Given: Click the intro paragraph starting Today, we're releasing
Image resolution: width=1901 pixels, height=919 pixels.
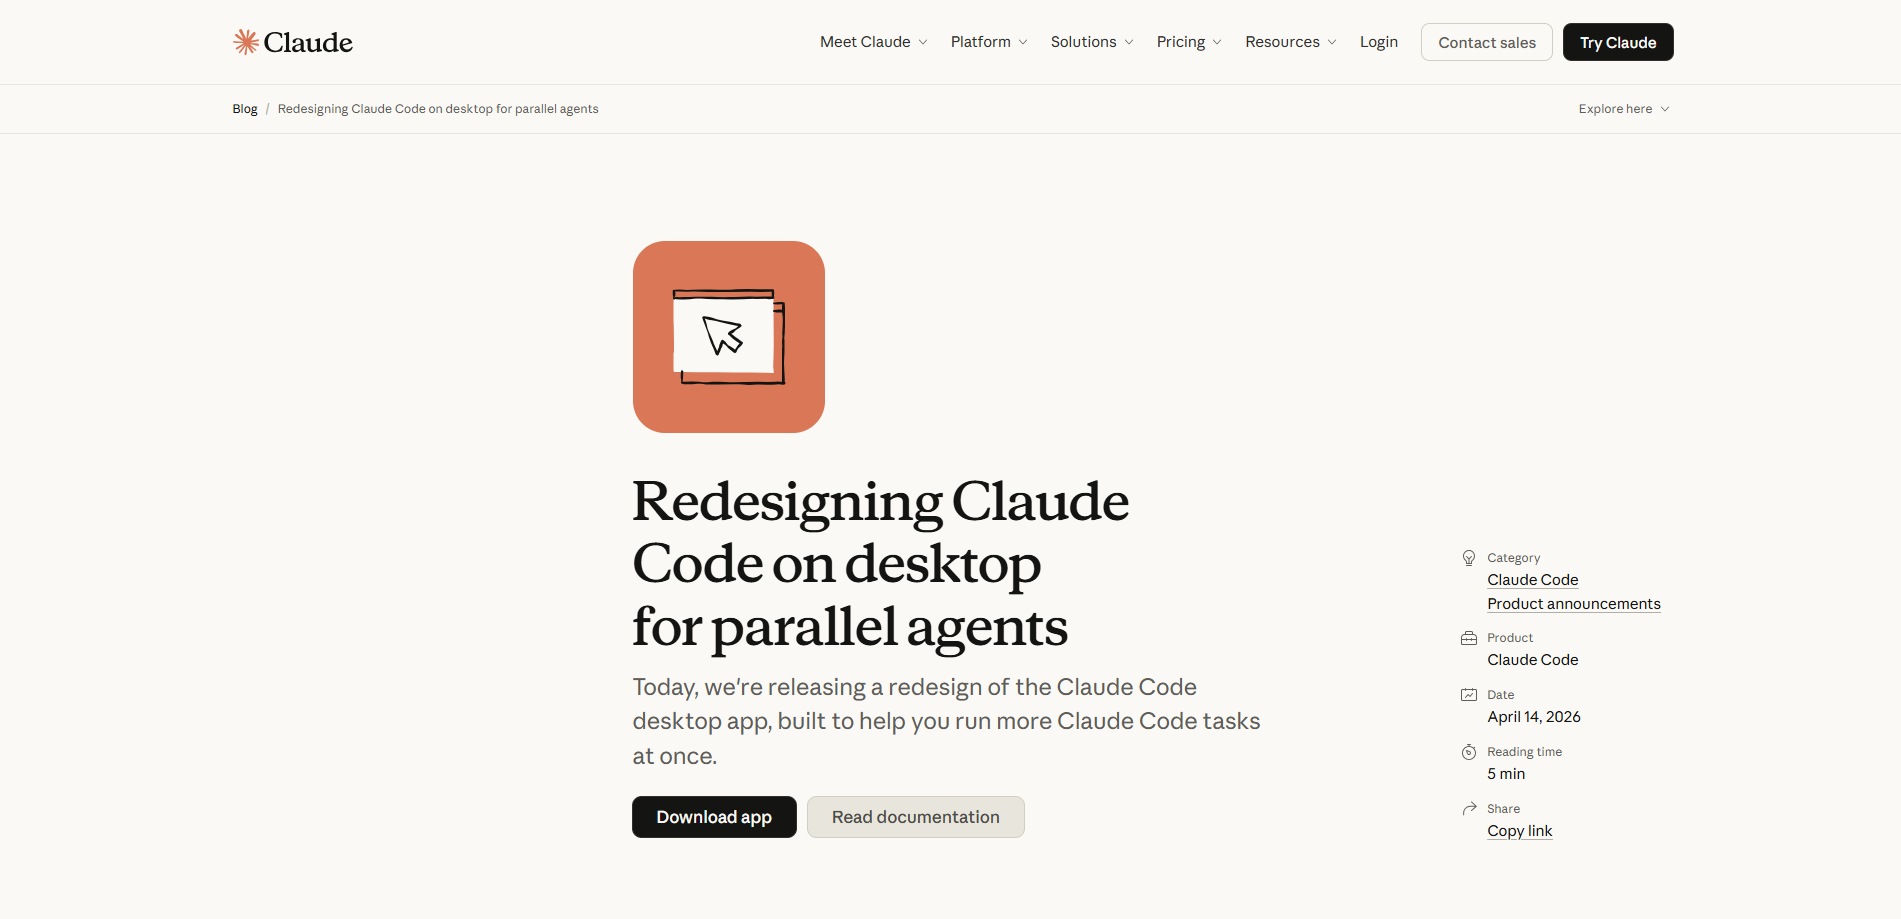Looking at the screenshot, I should point(946,721).
